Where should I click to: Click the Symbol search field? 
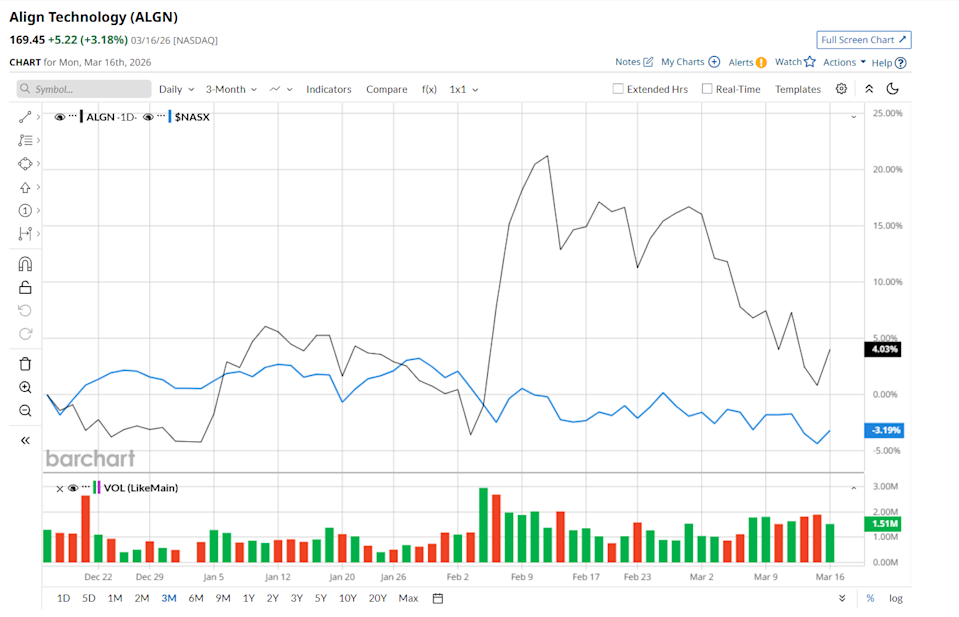pos(83,89)
